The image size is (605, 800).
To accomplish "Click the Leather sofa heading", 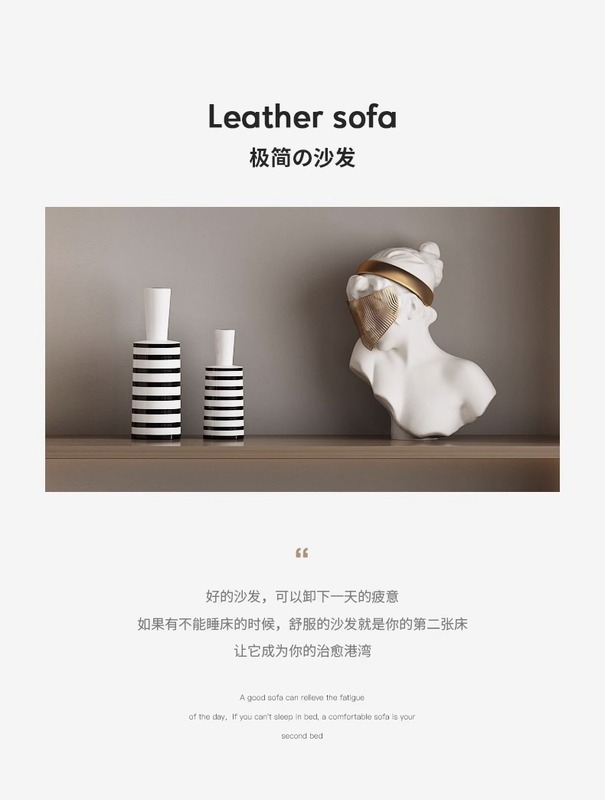I will click(302, 117).
